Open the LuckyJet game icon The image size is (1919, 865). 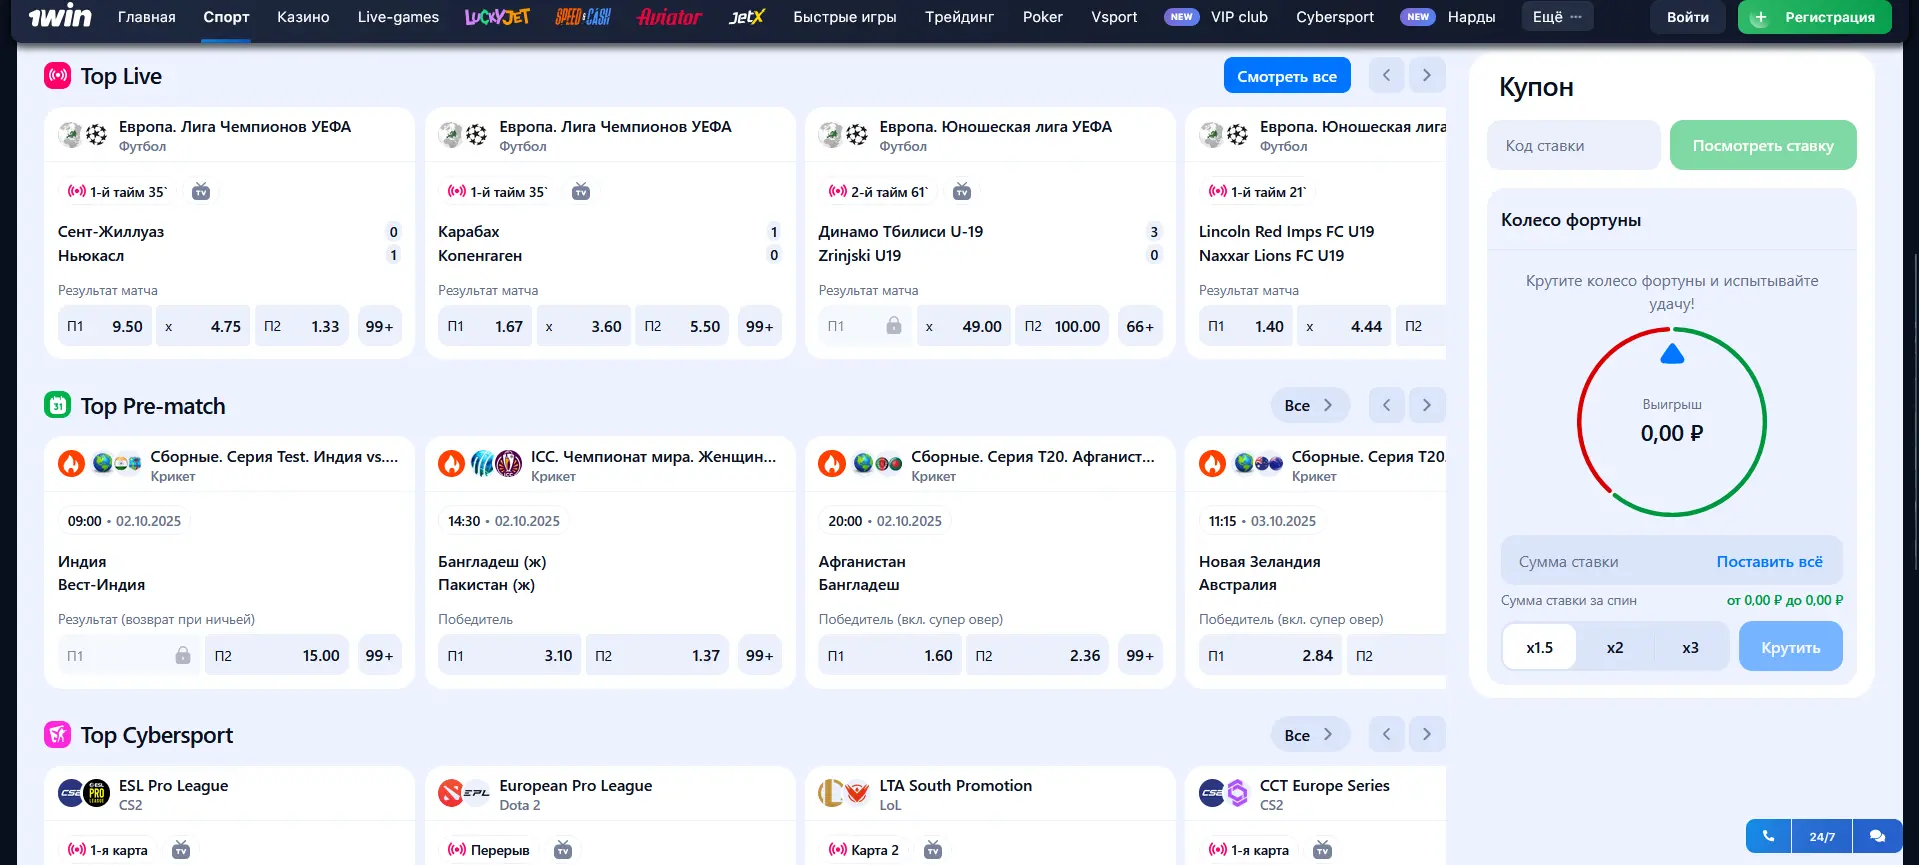497,17
